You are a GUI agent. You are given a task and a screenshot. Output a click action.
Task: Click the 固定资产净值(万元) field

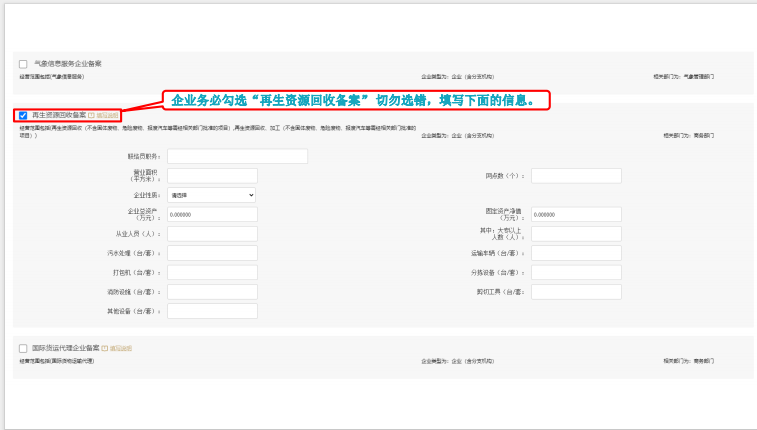pyautogui.click(x=575, y=214)
